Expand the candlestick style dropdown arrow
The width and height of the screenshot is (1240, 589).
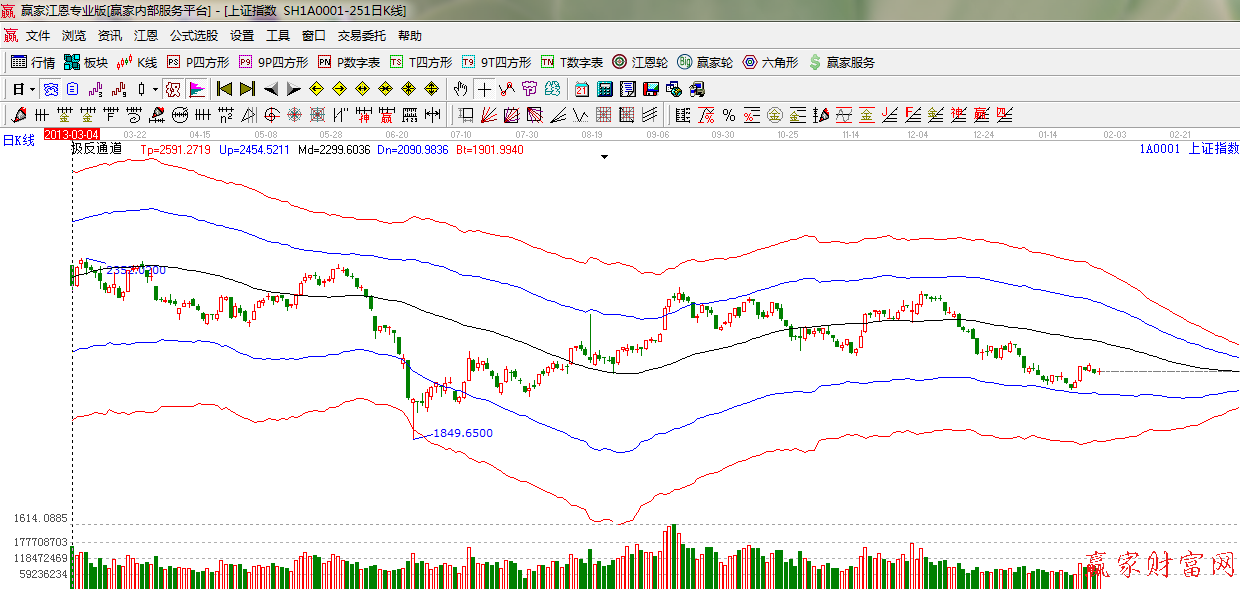(x=155, y=89)
